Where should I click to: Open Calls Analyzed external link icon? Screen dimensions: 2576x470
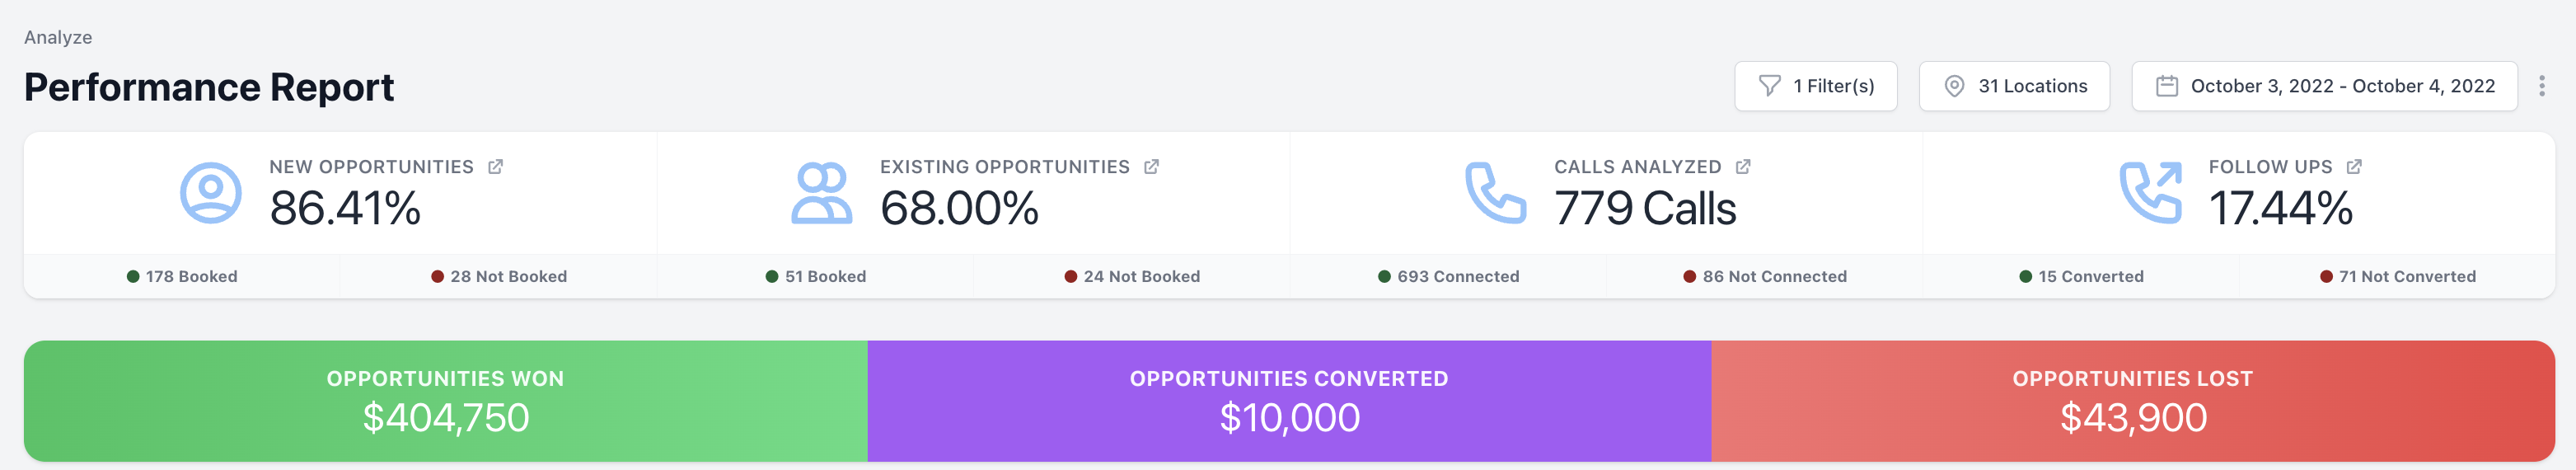[x=1743, y=167]
